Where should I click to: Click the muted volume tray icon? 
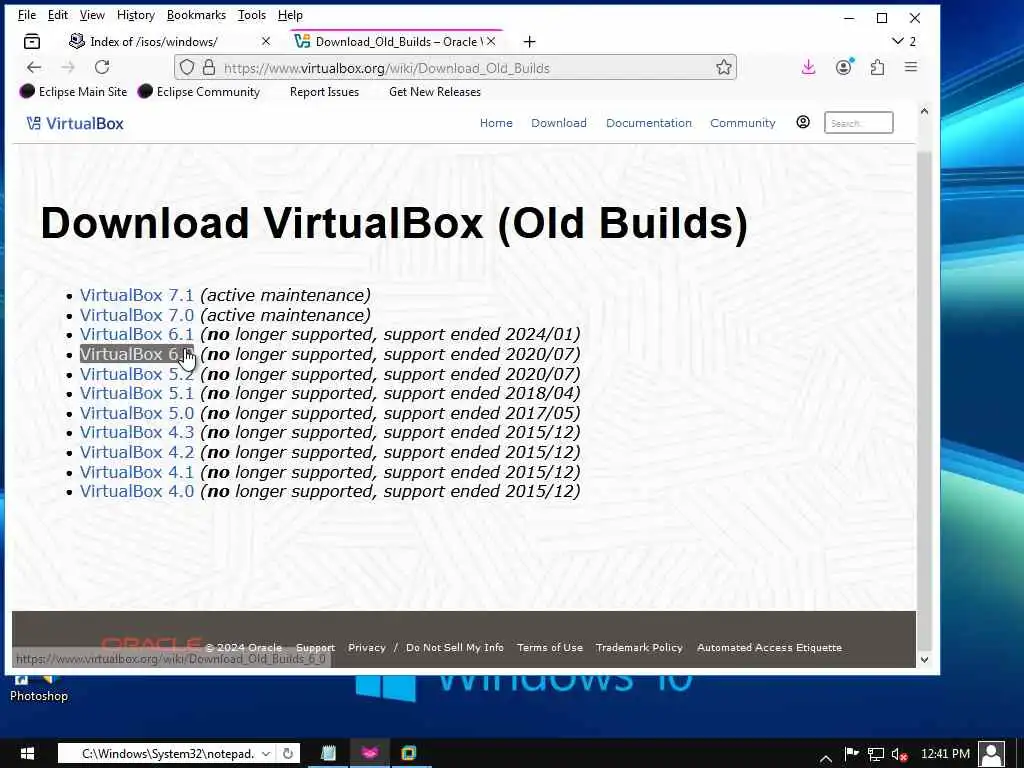click(x=899, y=754)
